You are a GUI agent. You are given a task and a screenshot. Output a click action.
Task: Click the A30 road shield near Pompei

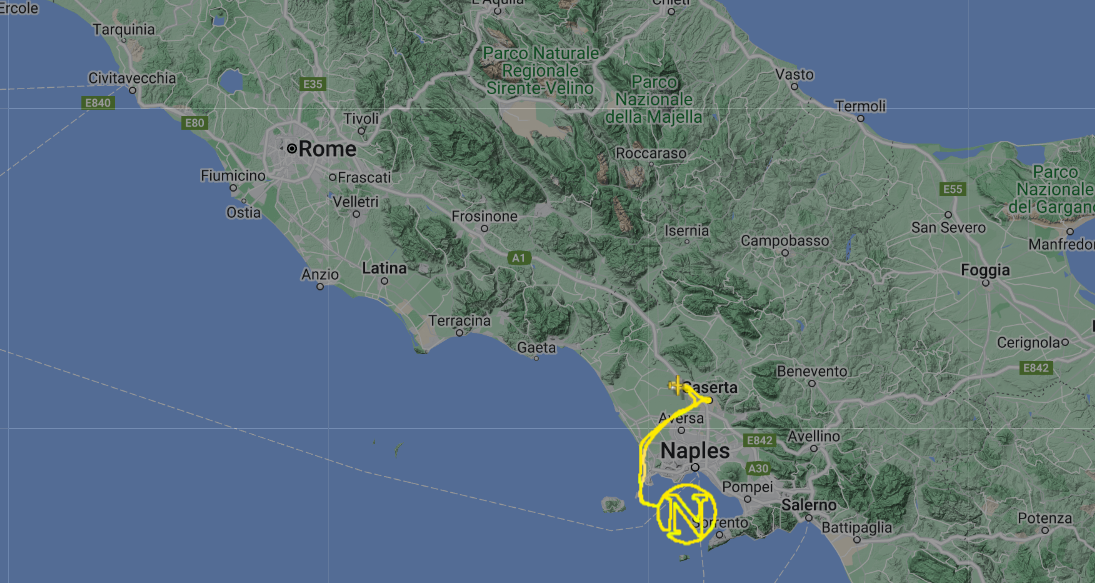coord(758,468)
